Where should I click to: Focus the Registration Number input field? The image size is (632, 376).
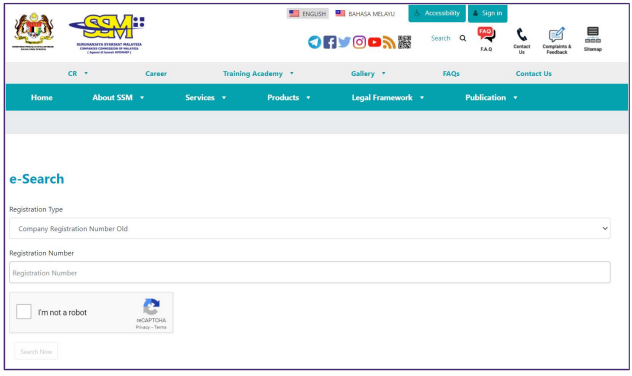pos(310,272)
